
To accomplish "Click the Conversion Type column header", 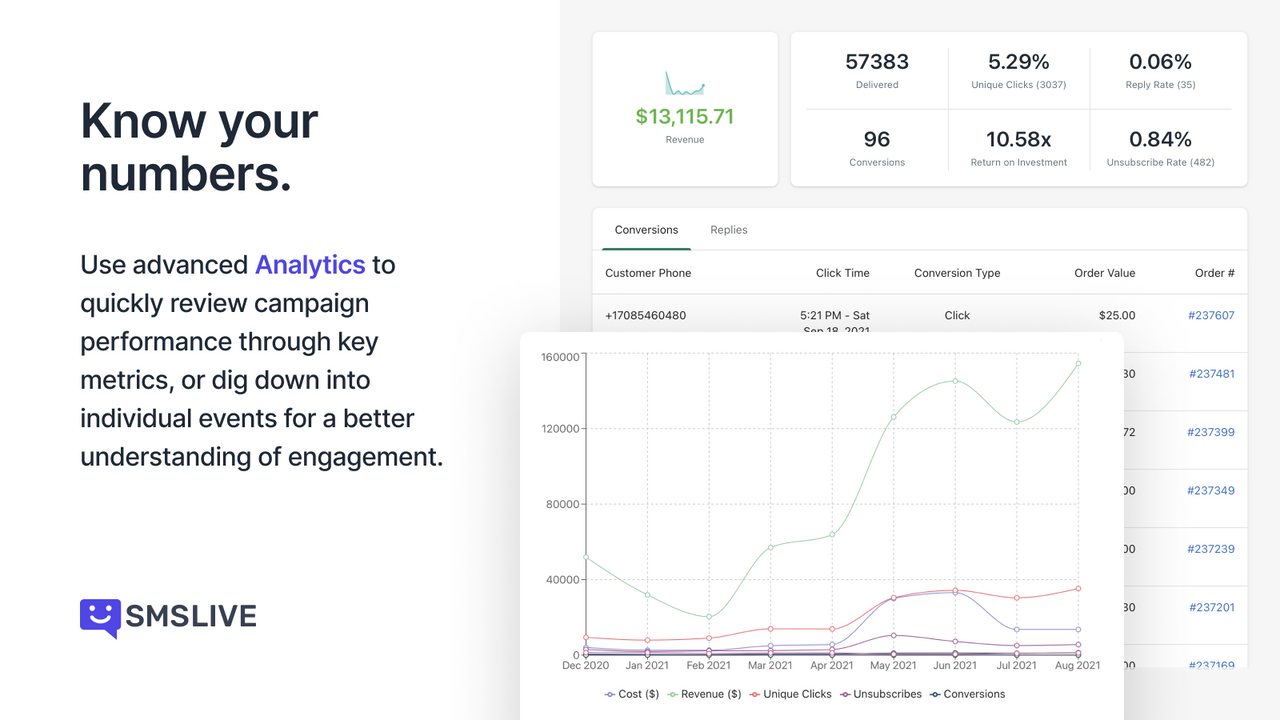I will pos(957,273).
